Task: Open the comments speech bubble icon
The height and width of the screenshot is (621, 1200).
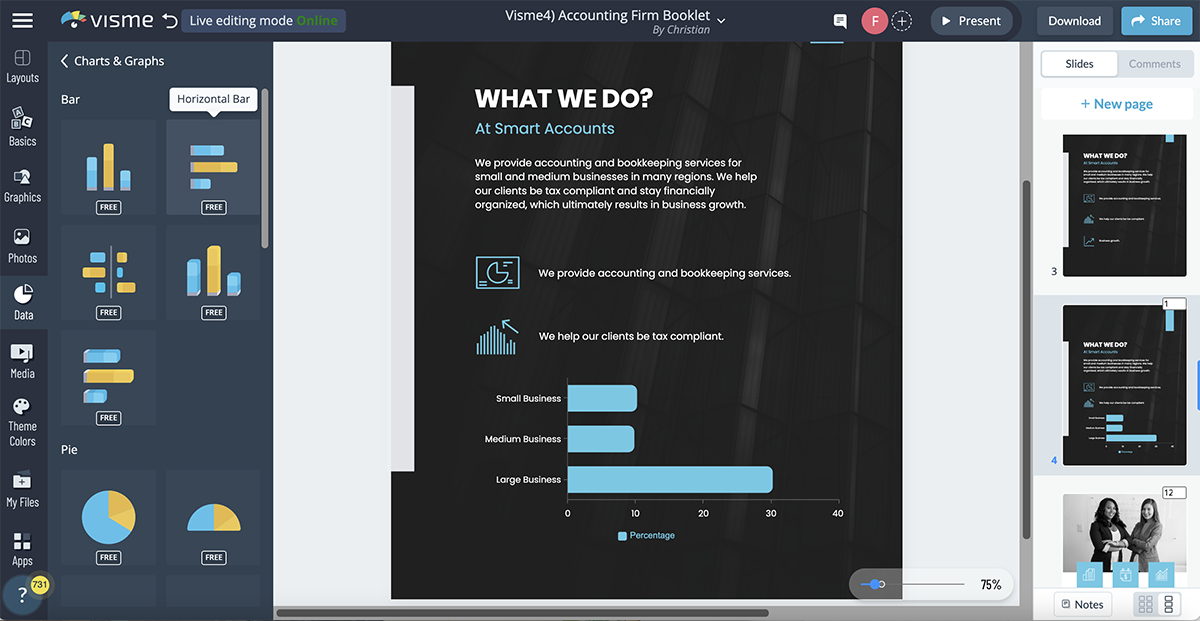Action: pyautogui.click(x=840, y=21)
